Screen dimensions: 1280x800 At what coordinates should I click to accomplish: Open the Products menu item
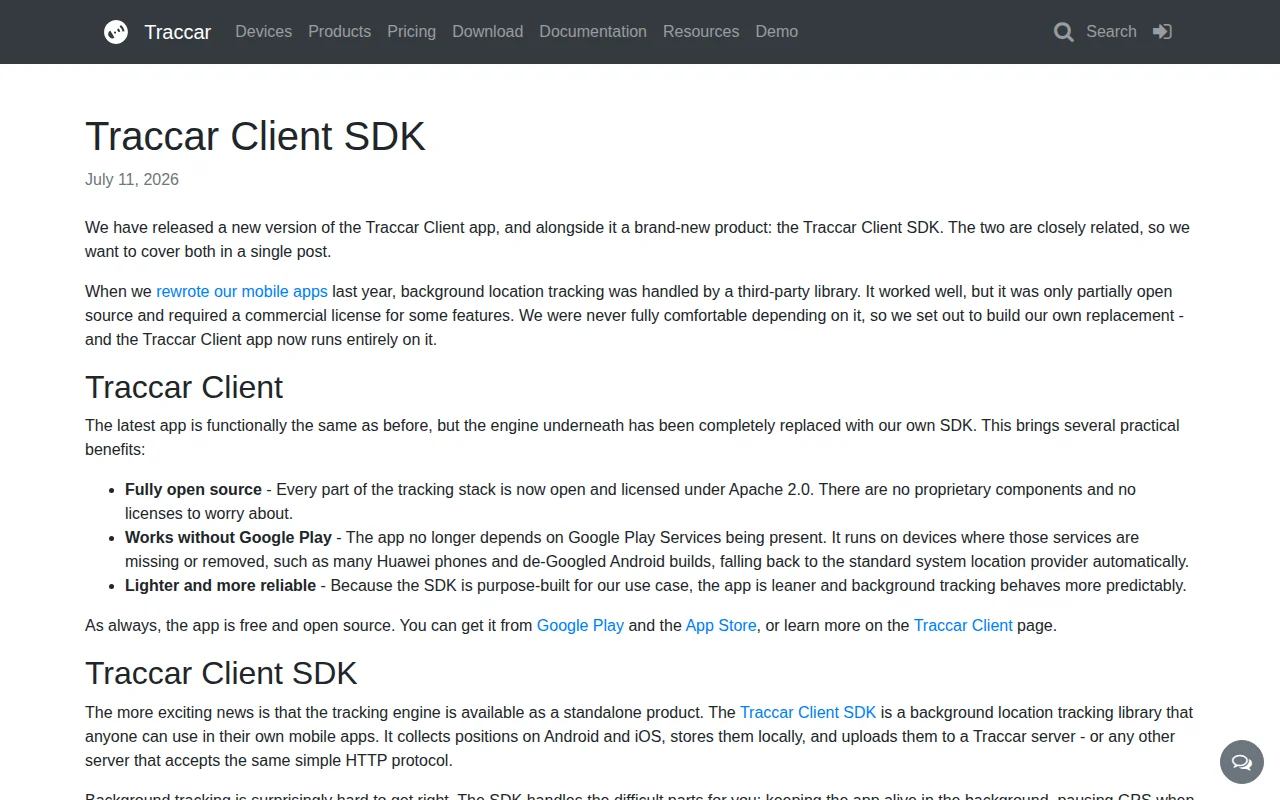[340, 32]
